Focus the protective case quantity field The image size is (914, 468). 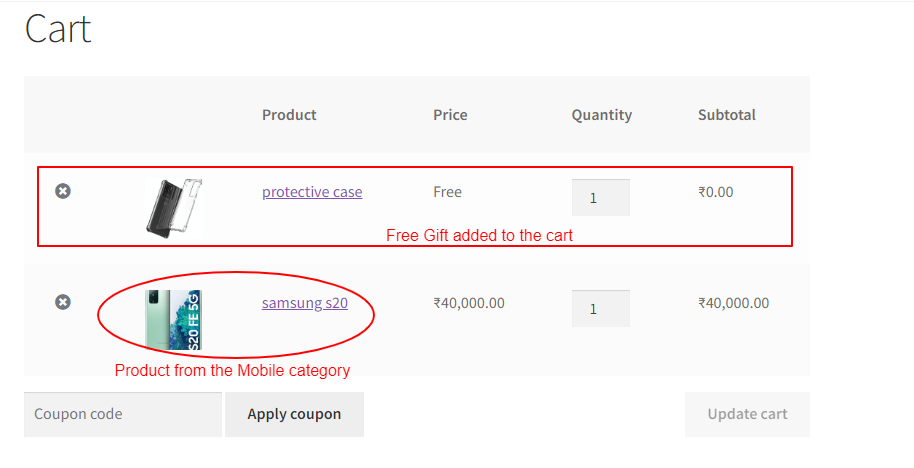pyautogui.click(x=600, y=198)
